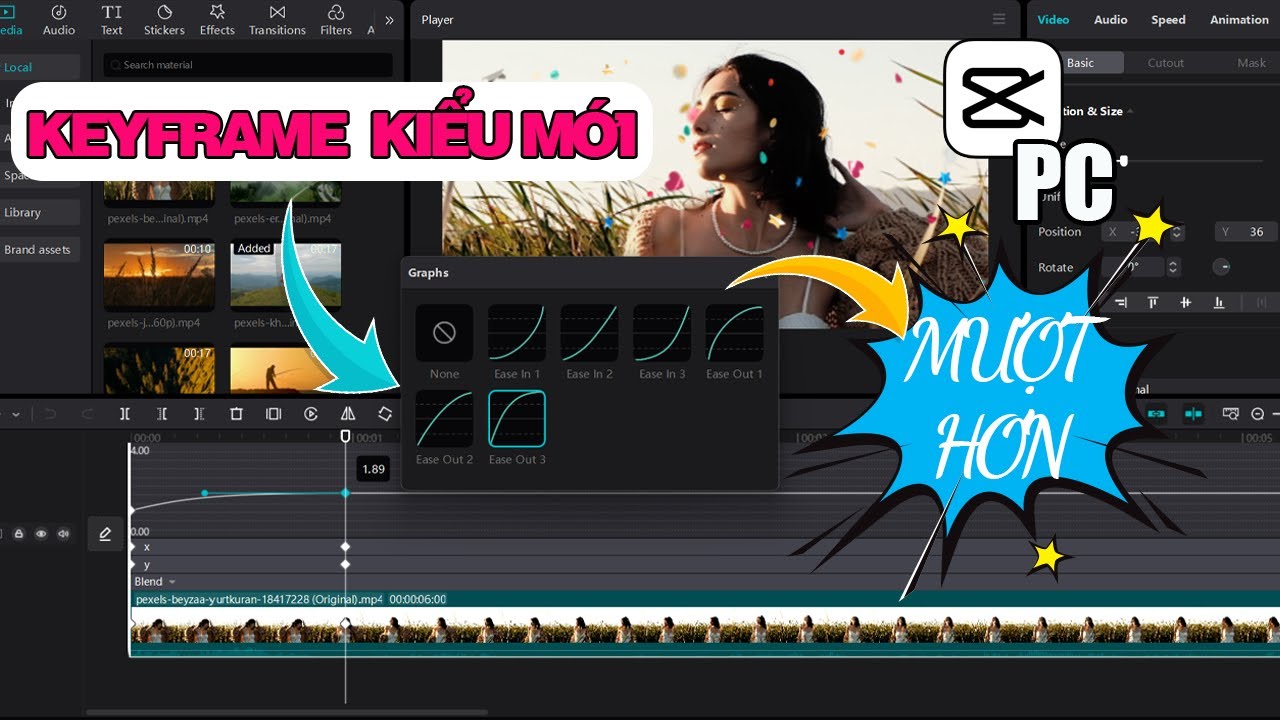Select the y row keyframe diamond
The width and height of the screenshot is (1280, 720).
345,564
